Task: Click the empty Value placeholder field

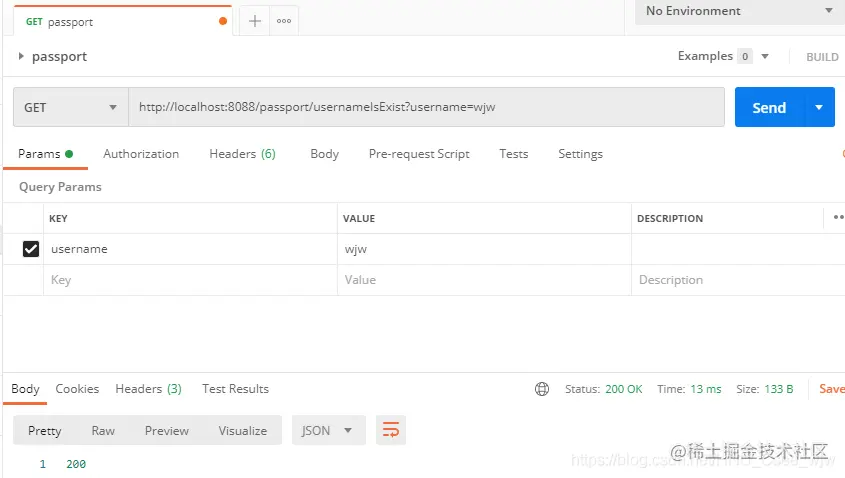Action: (484, 280)
